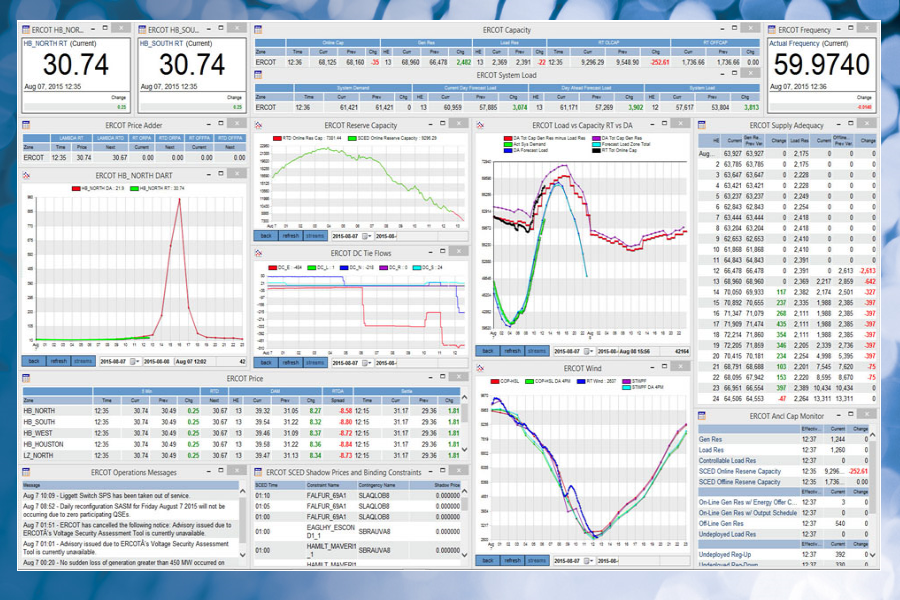The width and height of the screenshot is (900, 600).
Task: Click the ERCOT HB_NORTH RT panel table icon
Action: (x=26, y=29)
